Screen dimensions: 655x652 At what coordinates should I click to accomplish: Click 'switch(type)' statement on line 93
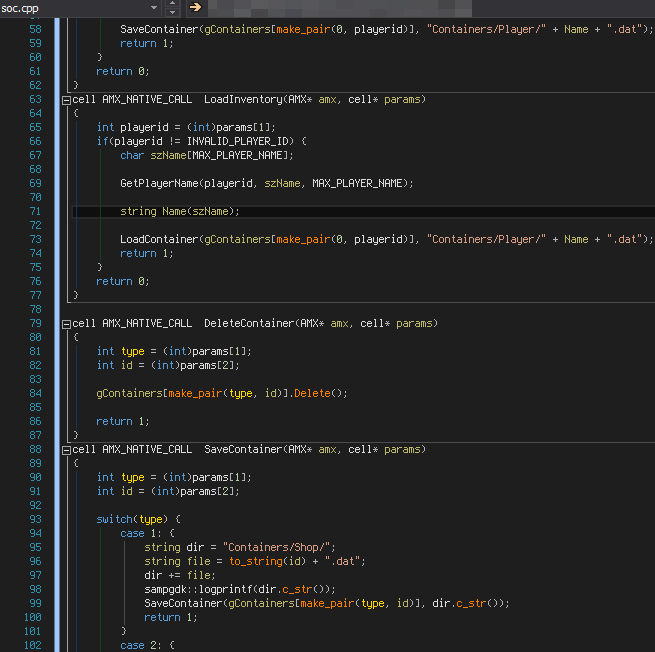point(132,519)
